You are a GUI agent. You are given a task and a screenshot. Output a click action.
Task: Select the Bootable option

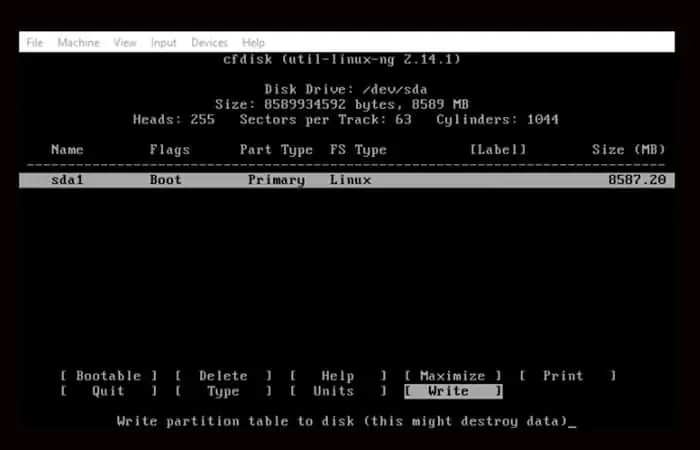pos(108,376)
